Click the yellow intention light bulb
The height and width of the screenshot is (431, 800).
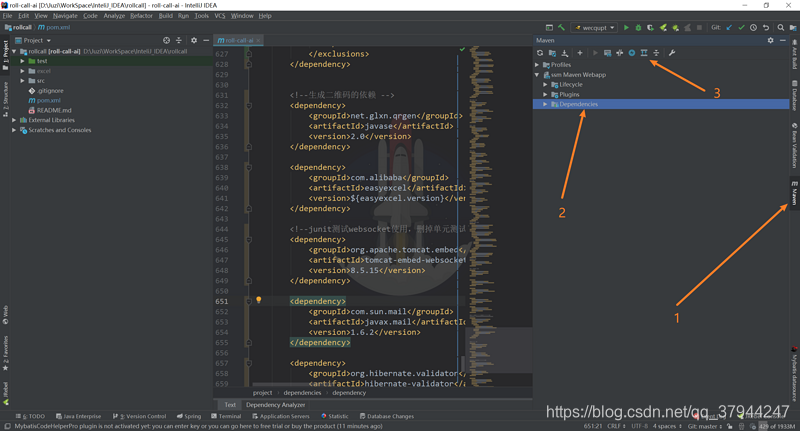[259, 300]
